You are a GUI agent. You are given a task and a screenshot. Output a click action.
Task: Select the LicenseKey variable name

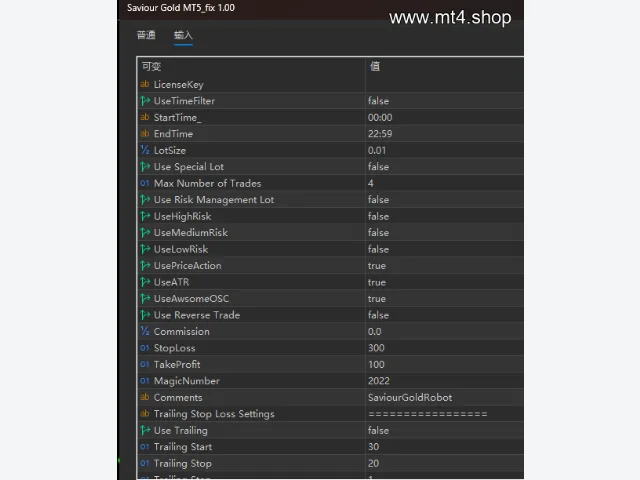178,84
